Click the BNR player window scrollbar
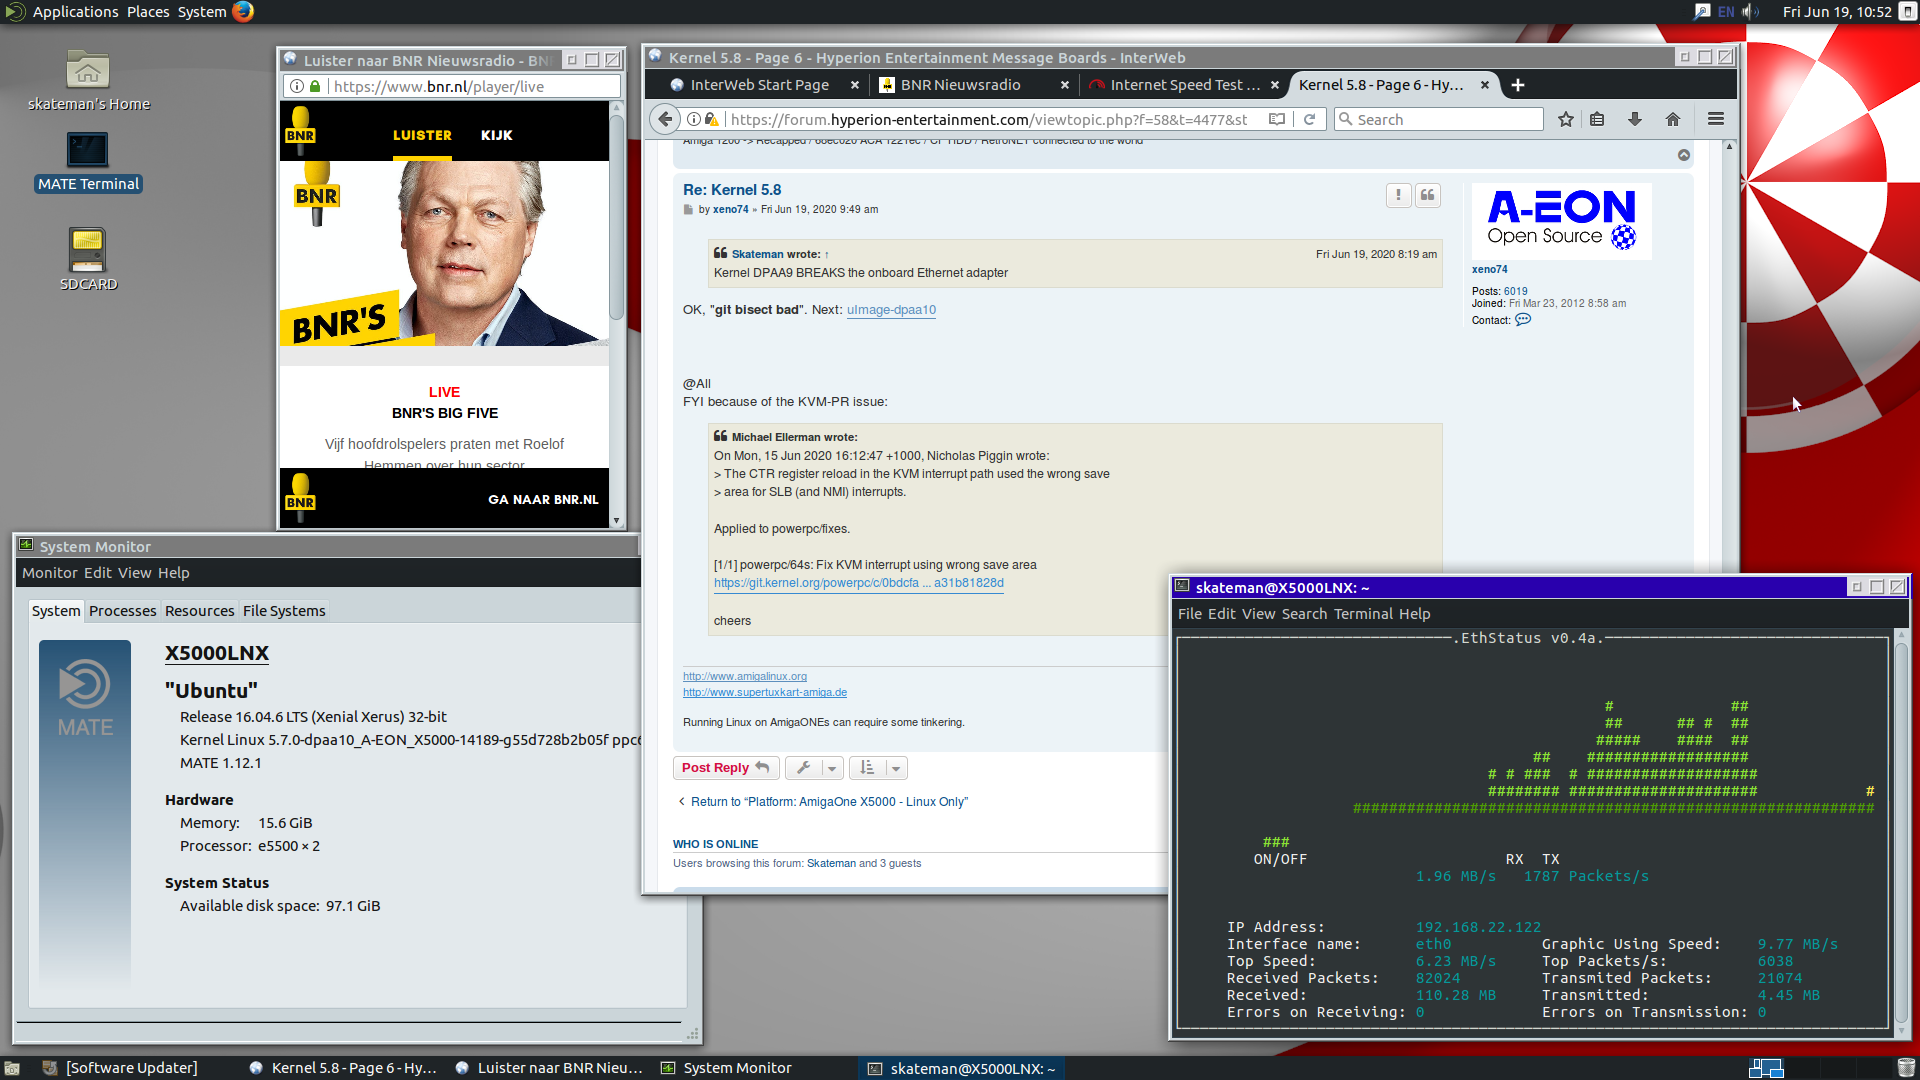The width and height of the screenshot is (1920, 1080). coord(617,219)
